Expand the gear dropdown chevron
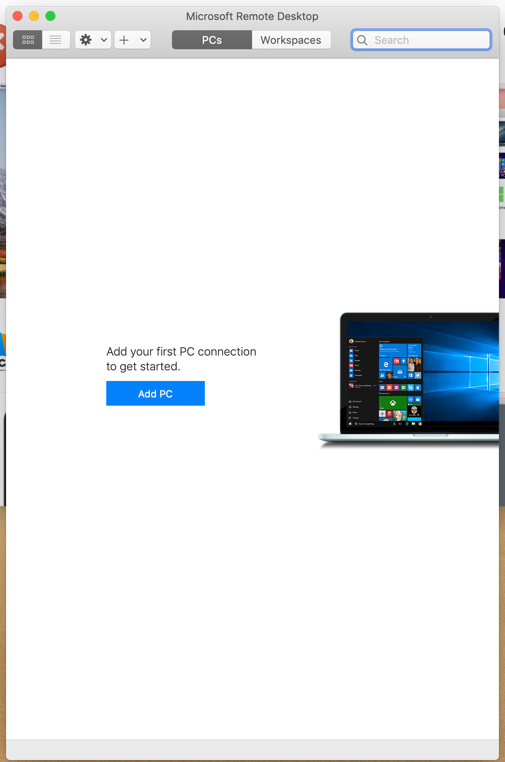Viewport: 505px width, 762px height. pyautogui.click(x=104, y=40)
